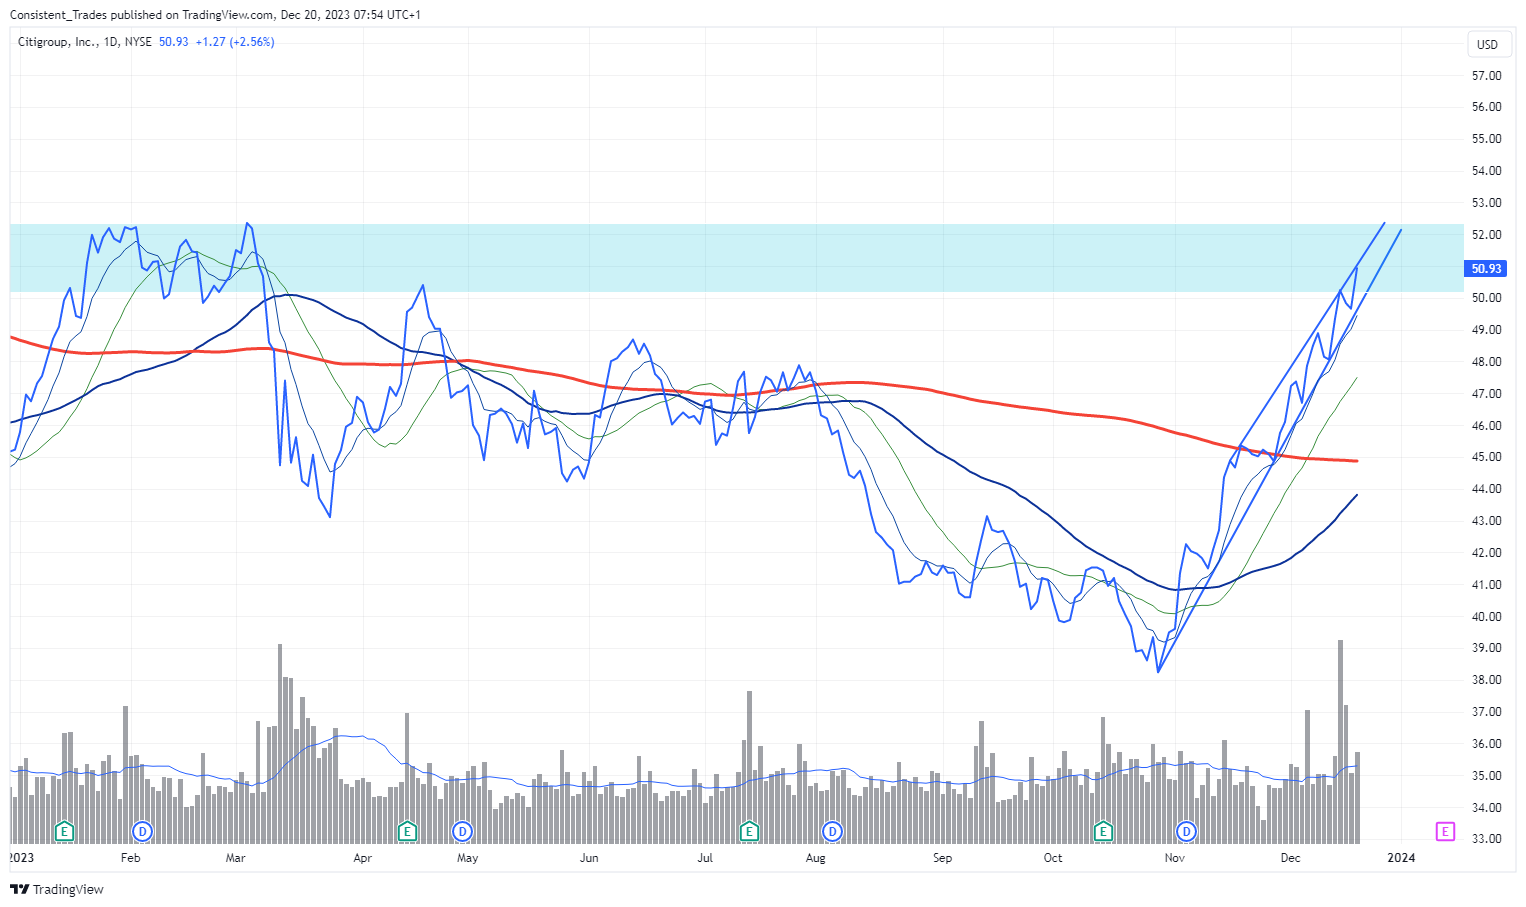This screenshot has height=907, width=1526.
Task: Click the Citigroup, Inc., 1D, NYSE title
Action: [x=85, y=42]
